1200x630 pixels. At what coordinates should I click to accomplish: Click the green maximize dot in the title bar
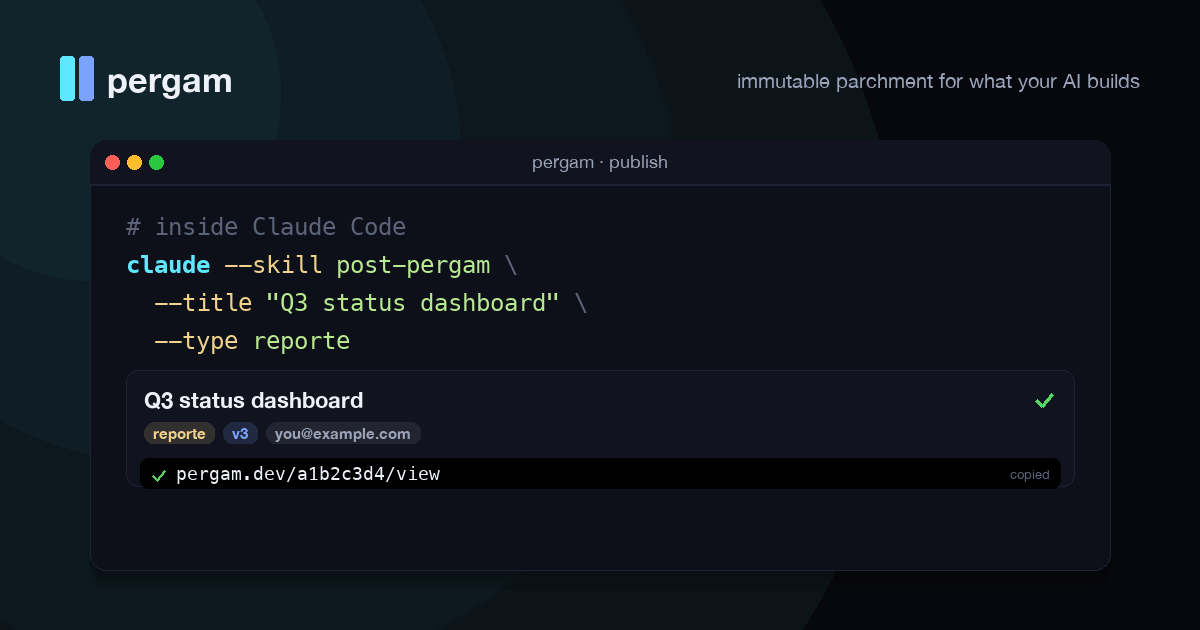(156, 162)
